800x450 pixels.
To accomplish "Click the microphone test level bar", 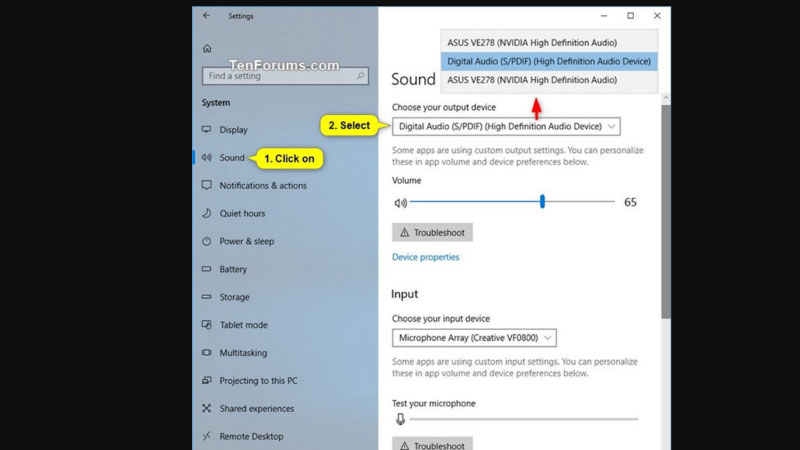I will click(523, 419).
